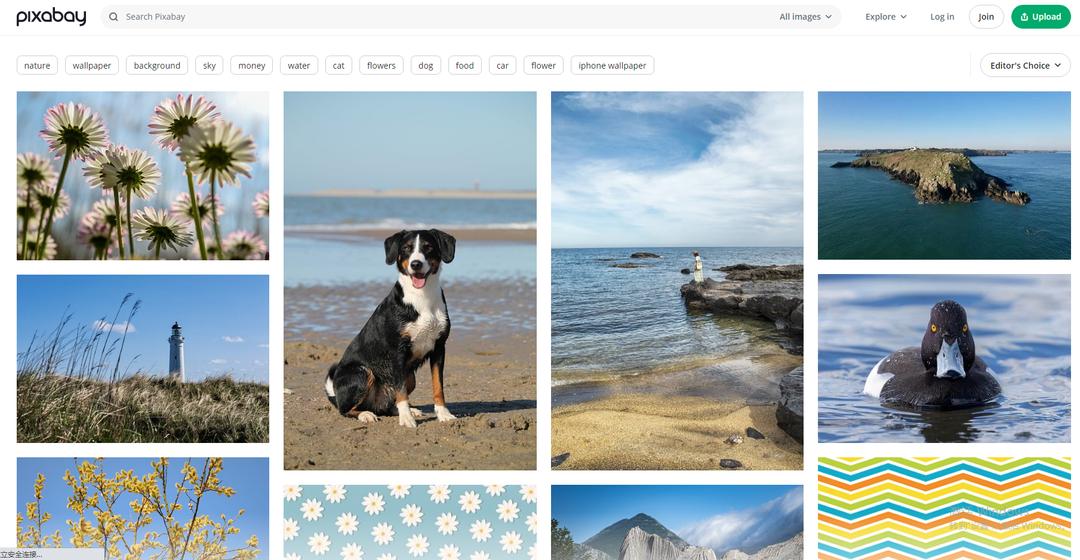The height and width of the screenshot is (560, 1080).
Task: Open the All images dropdown
Action: click(x=805, y=17)
